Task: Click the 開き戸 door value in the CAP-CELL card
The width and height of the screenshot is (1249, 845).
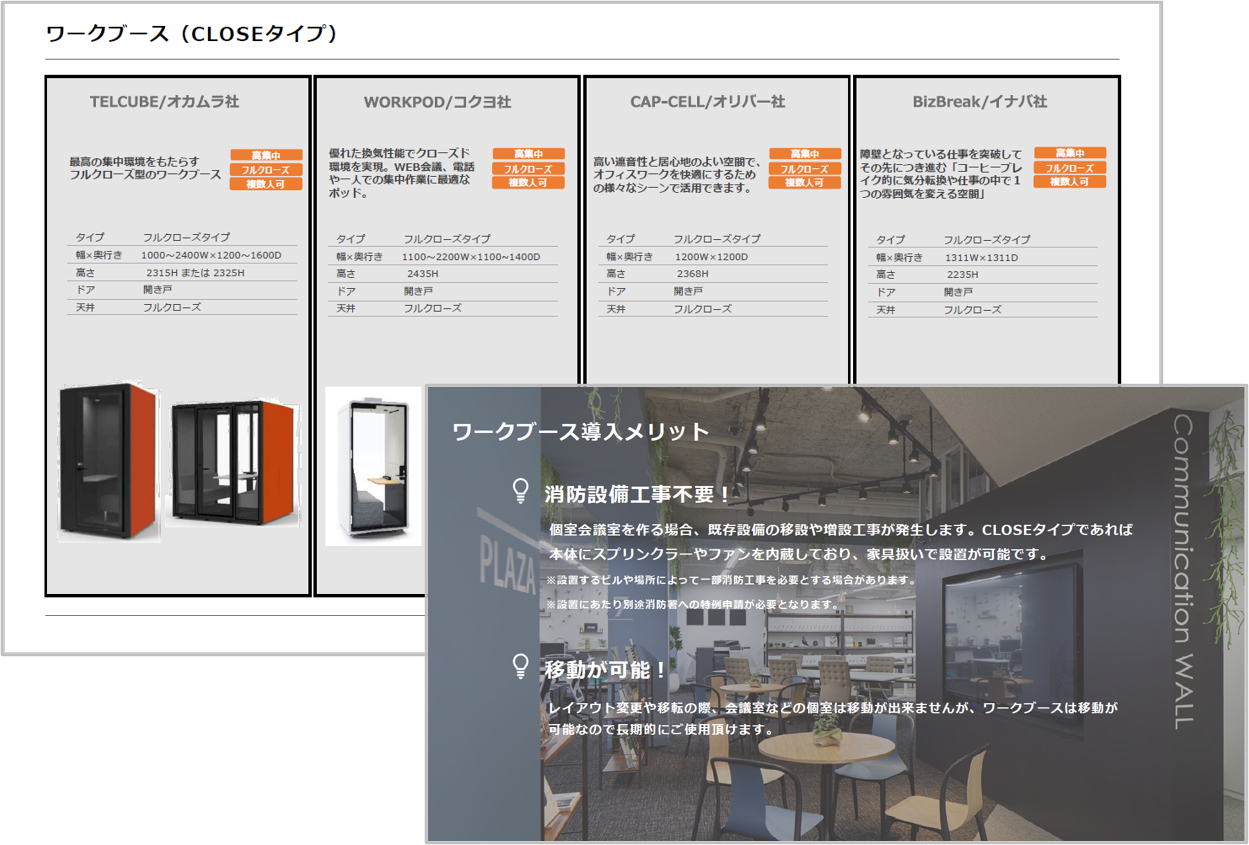Action: (688, 291)
